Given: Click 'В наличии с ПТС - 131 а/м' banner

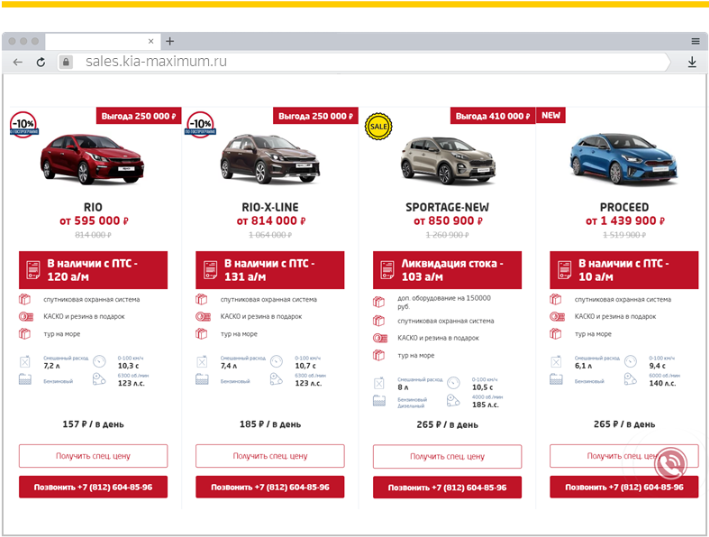Looking at the screenshot, I should [x=270, y=270].
